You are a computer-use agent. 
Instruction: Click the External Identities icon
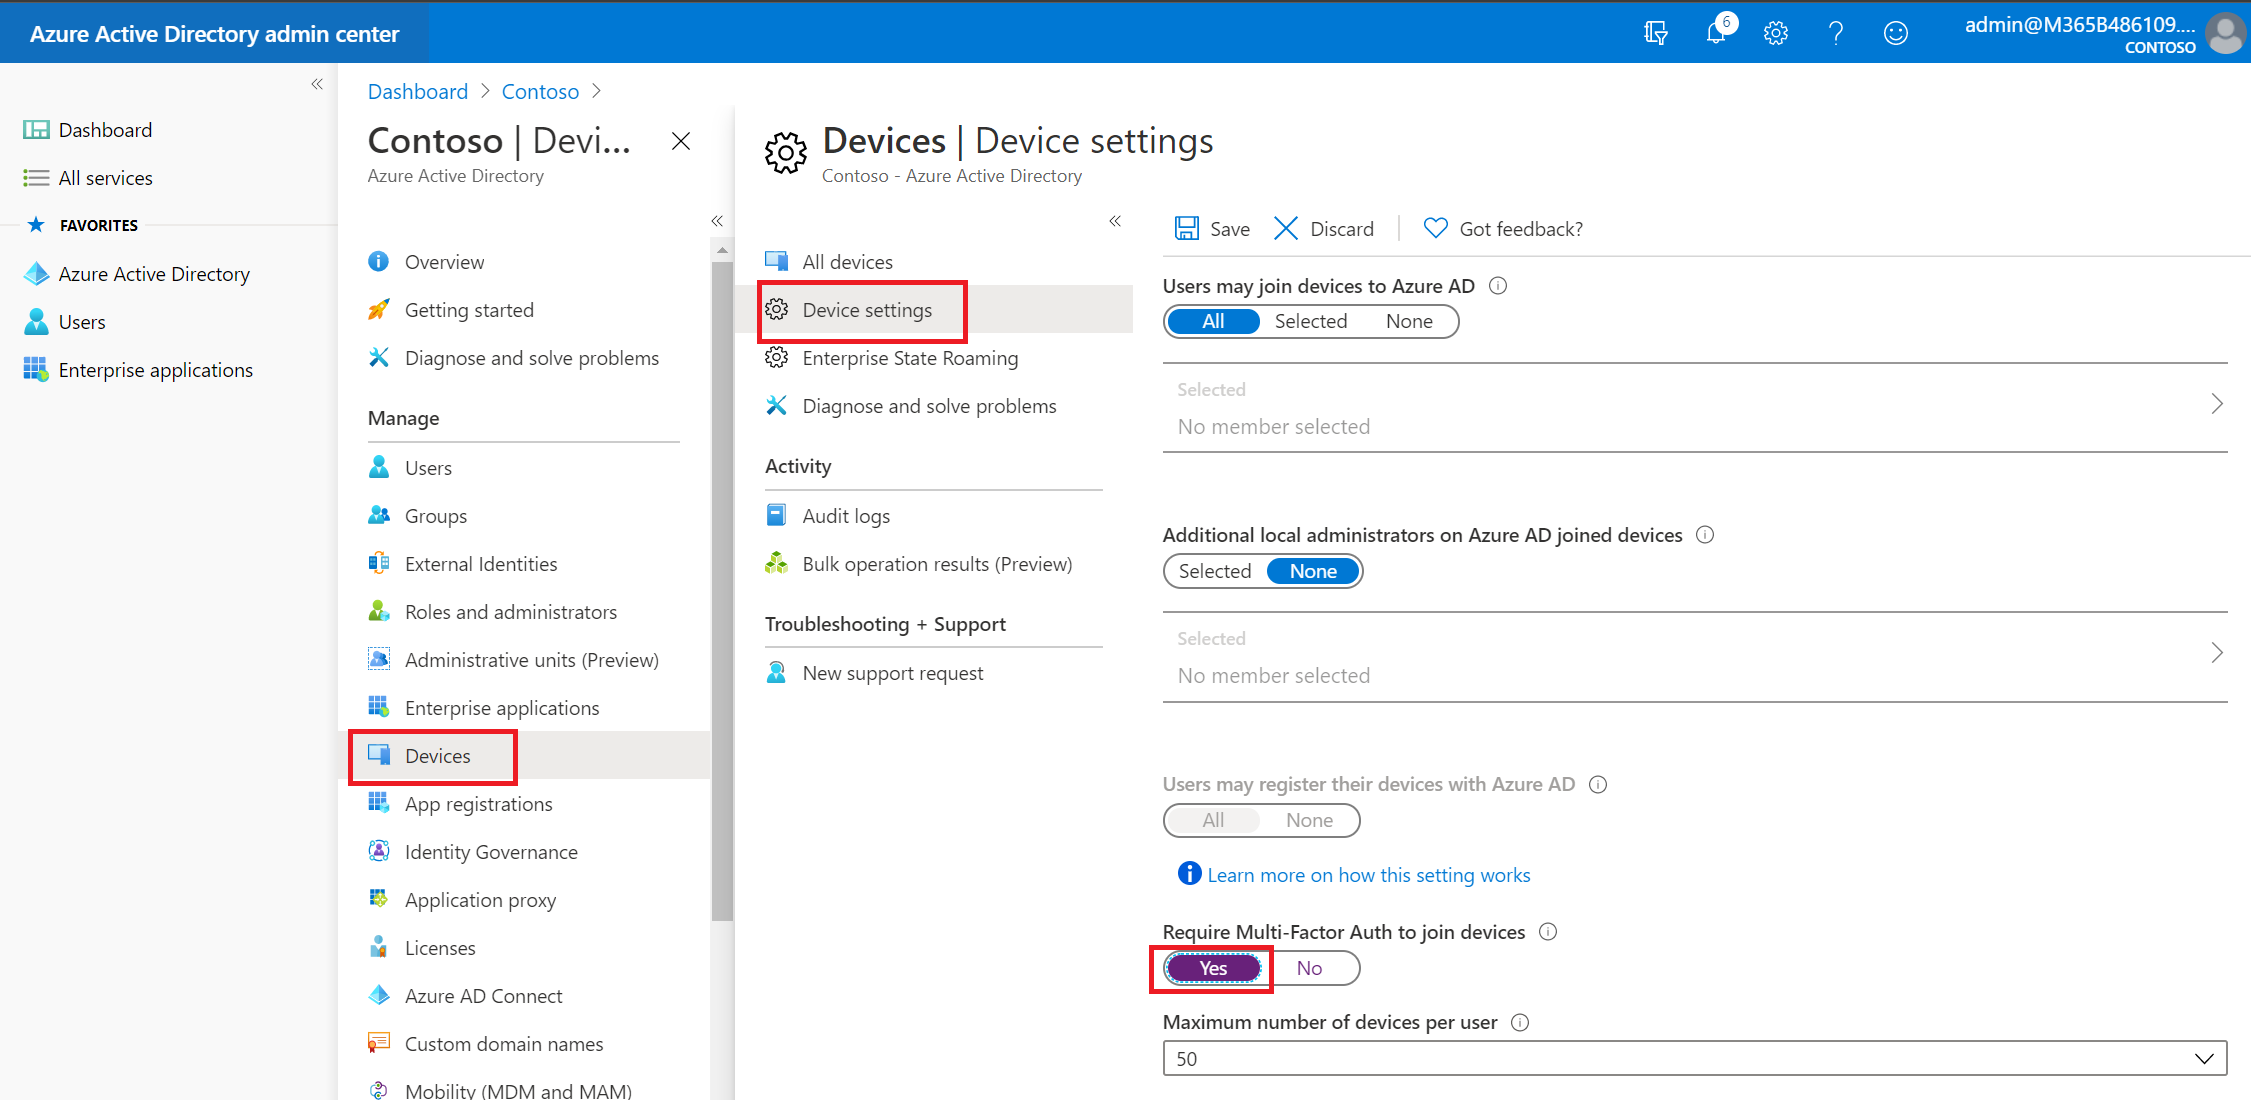[378, 564]
